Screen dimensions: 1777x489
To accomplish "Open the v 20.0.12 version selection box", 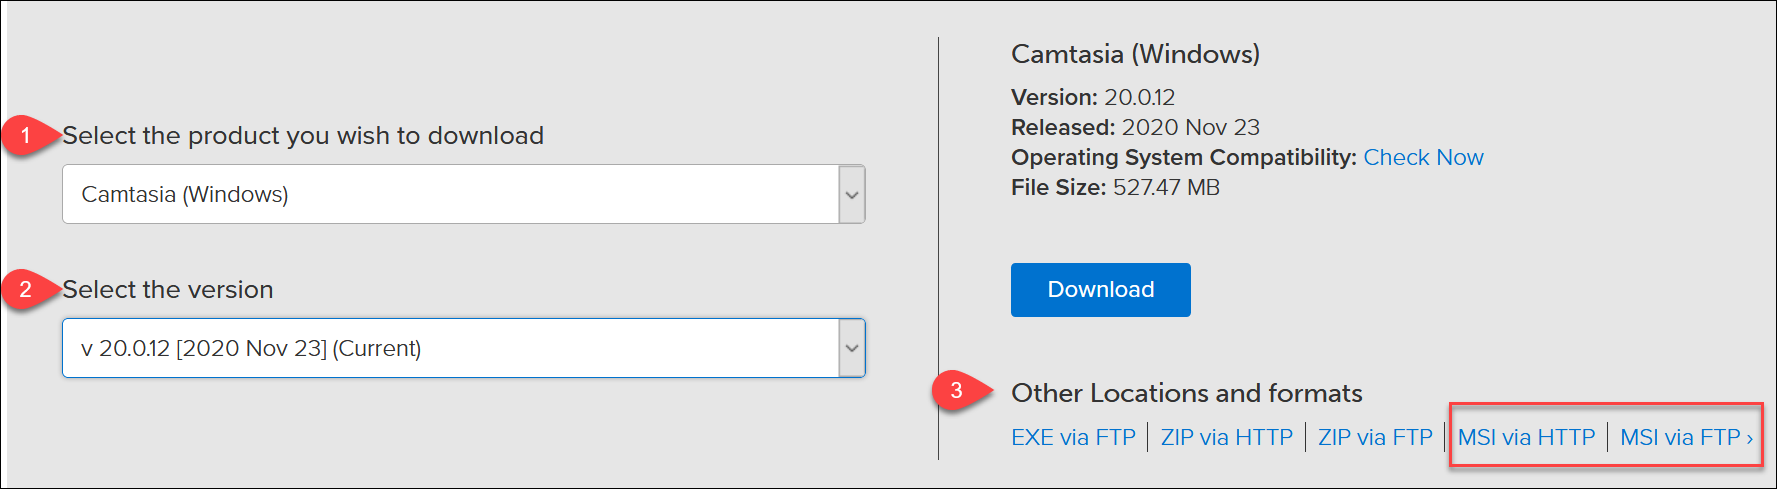I will coord(450,348).
